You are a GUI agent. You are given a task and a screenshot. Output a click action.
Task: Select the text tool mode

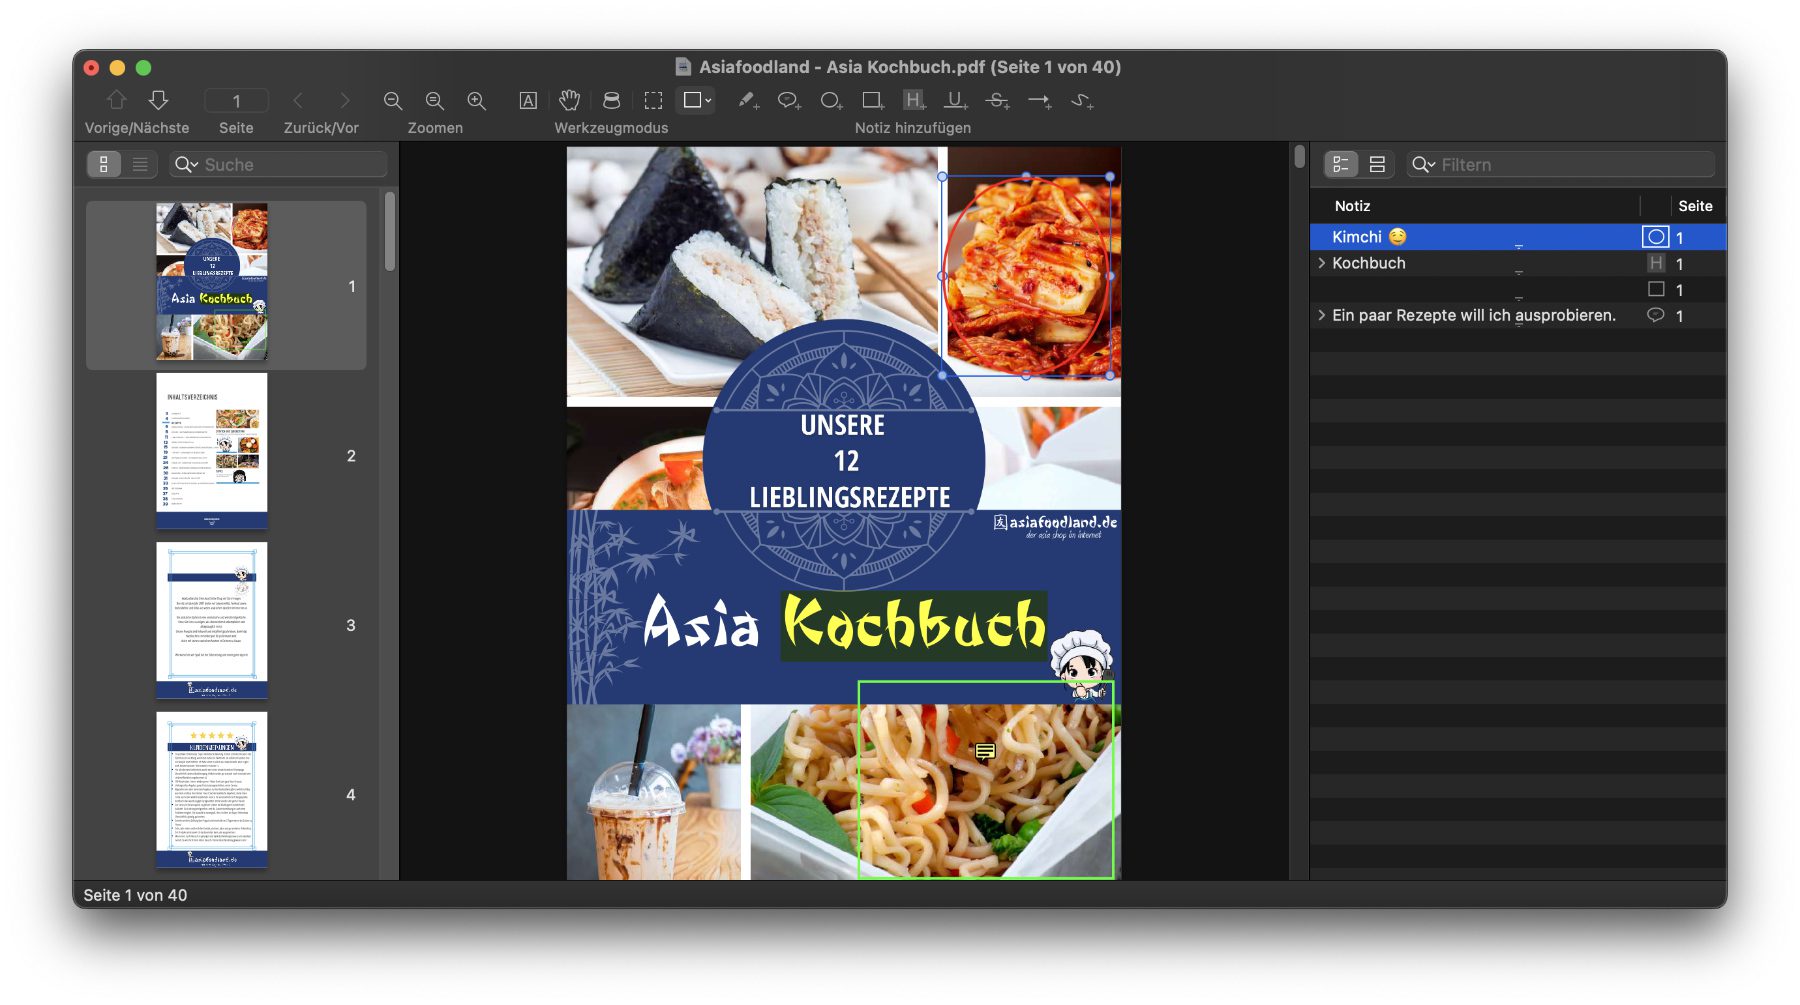[528, 100]
